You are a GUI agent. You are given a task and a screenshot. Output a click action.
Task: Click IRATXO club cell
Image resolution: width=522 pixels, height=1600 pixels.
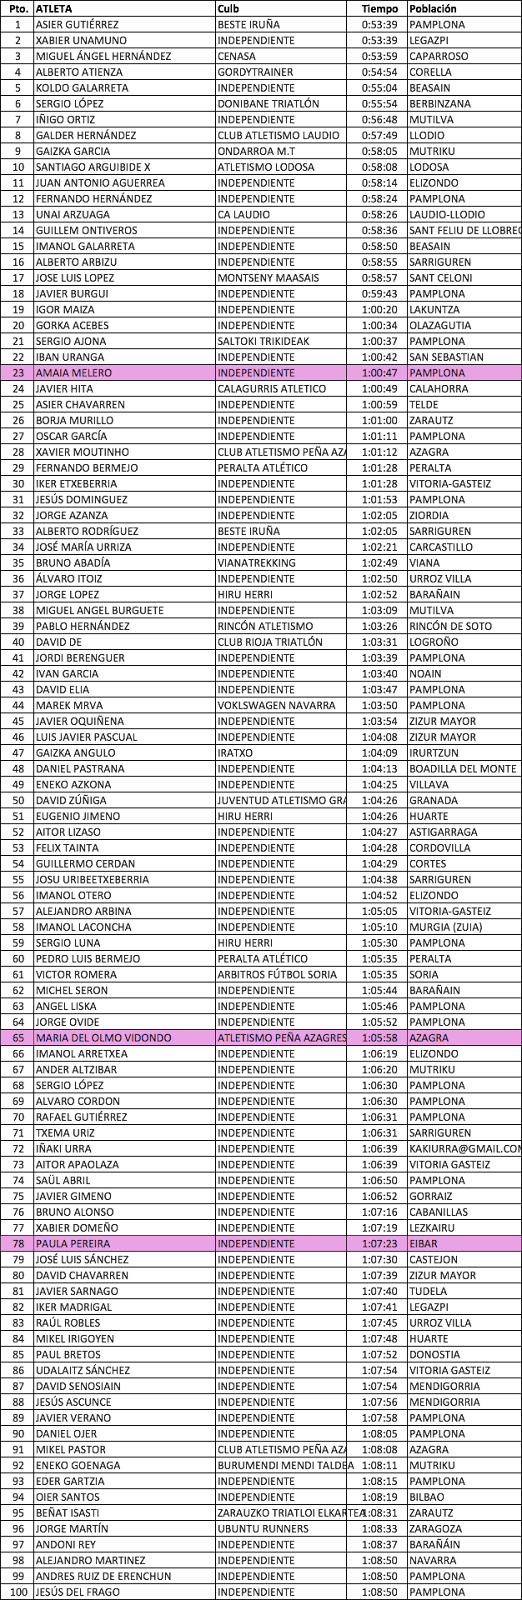tap(235, 753)
